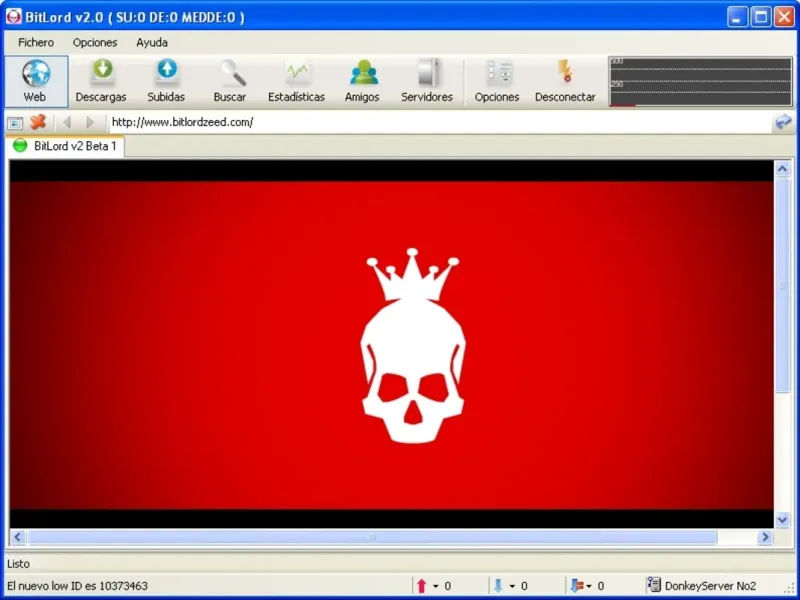The height and width of the screenshot is (600, 800).
Task: Click the blue download arrow in status bar
Action: (498, 586)
